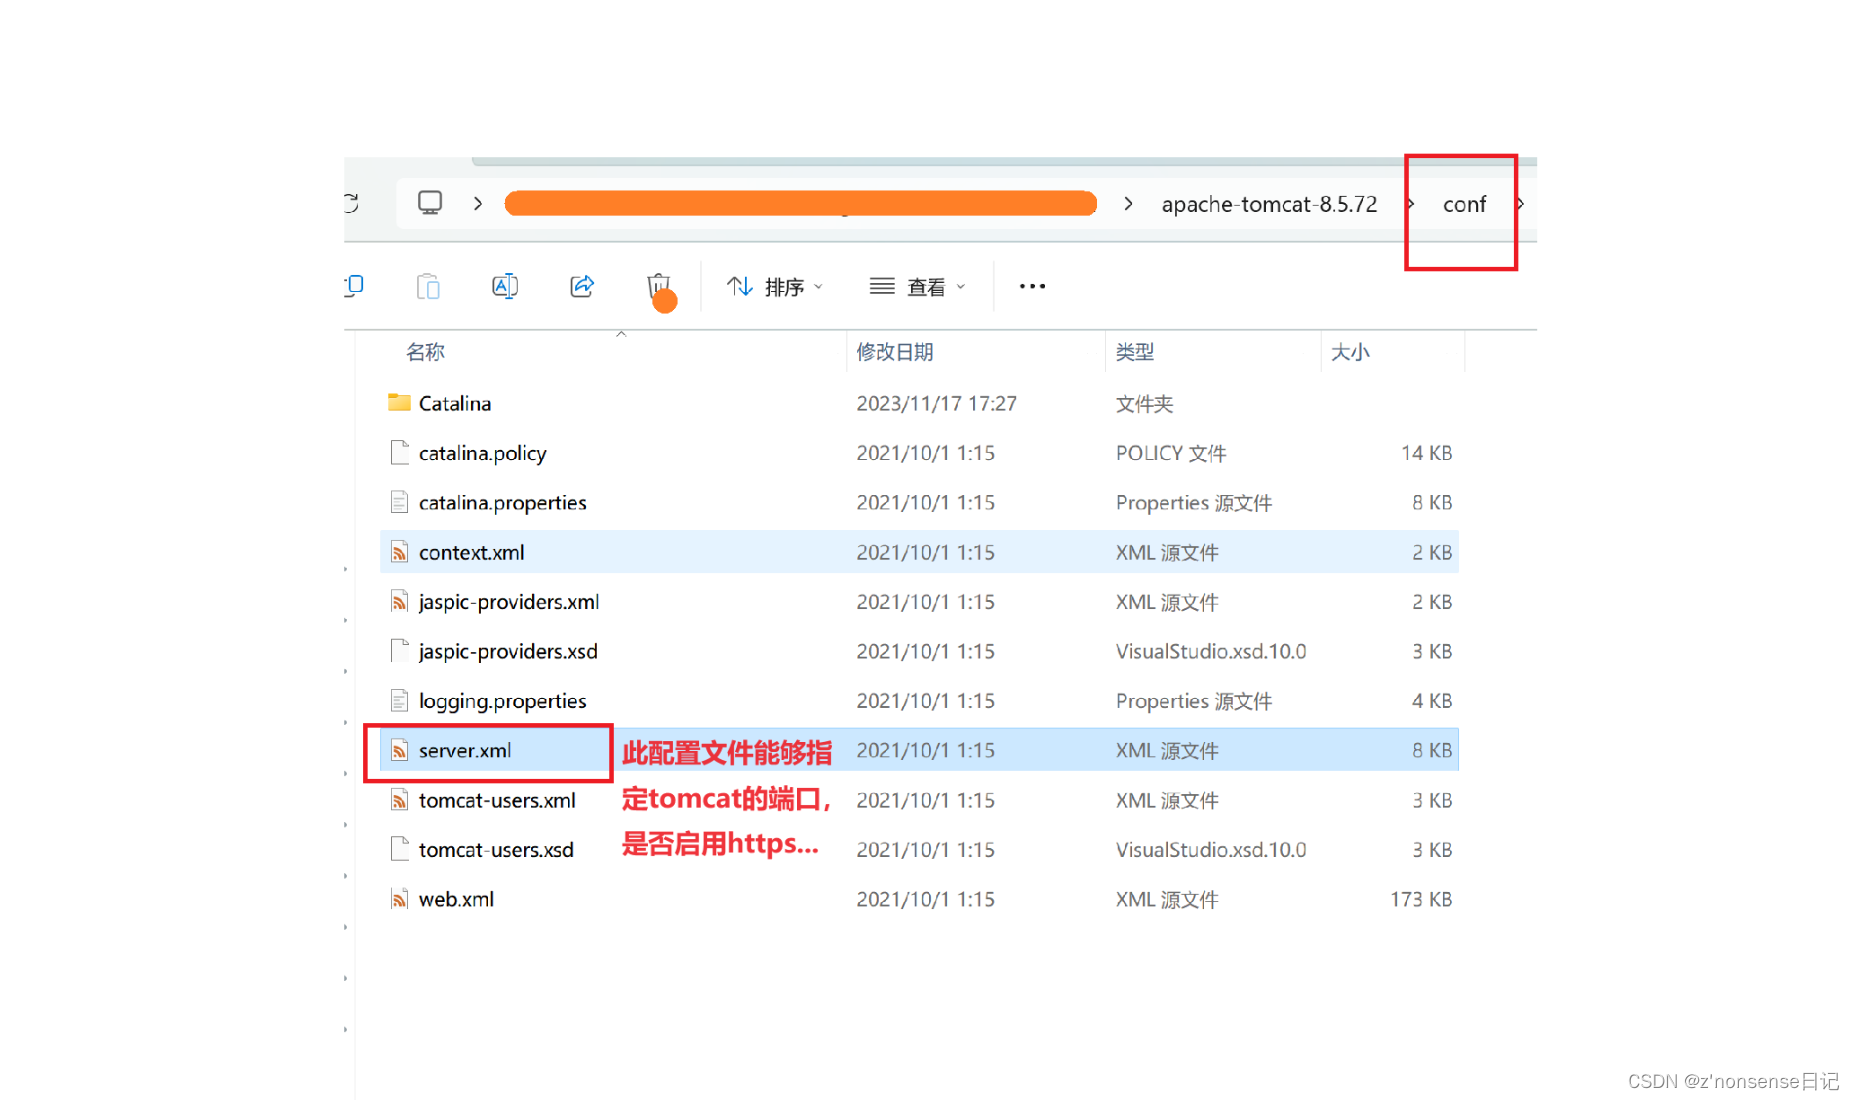
Task: Select the Catalina folder
Action: click(x=919, y=403)
